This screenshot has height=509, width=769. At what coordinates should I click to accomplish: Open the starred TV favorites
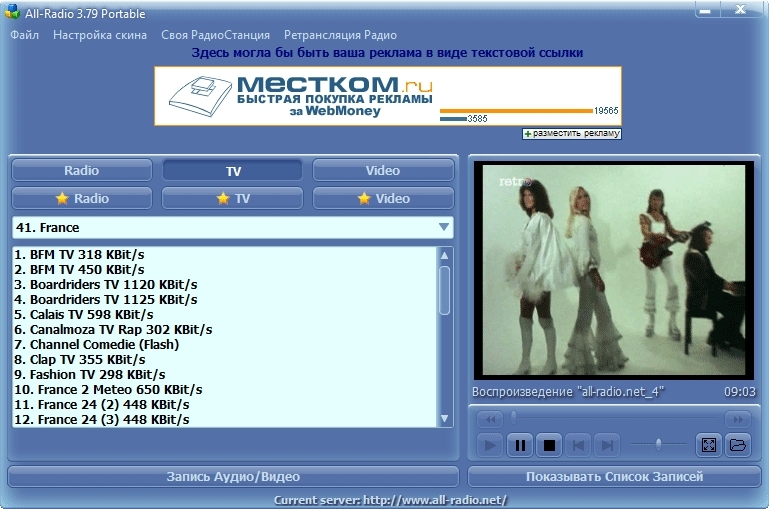point(232,198)
